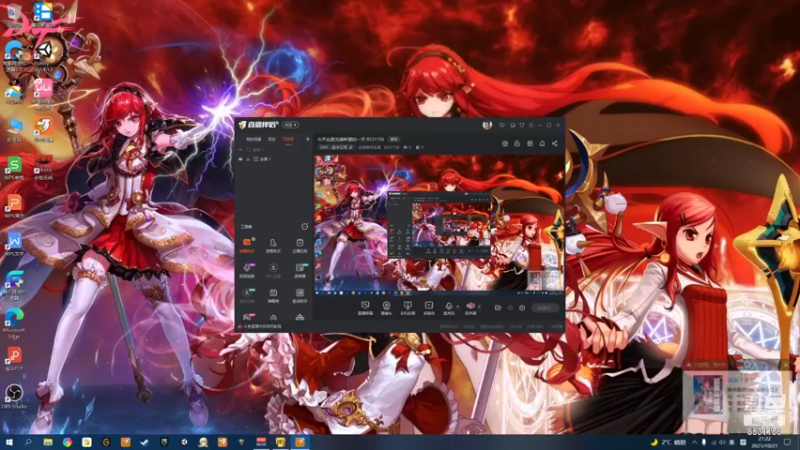The width and height of the screenshot is (800, 450).
Task: Switch to the leftmost scene tab
Action: tap(254, 139)
